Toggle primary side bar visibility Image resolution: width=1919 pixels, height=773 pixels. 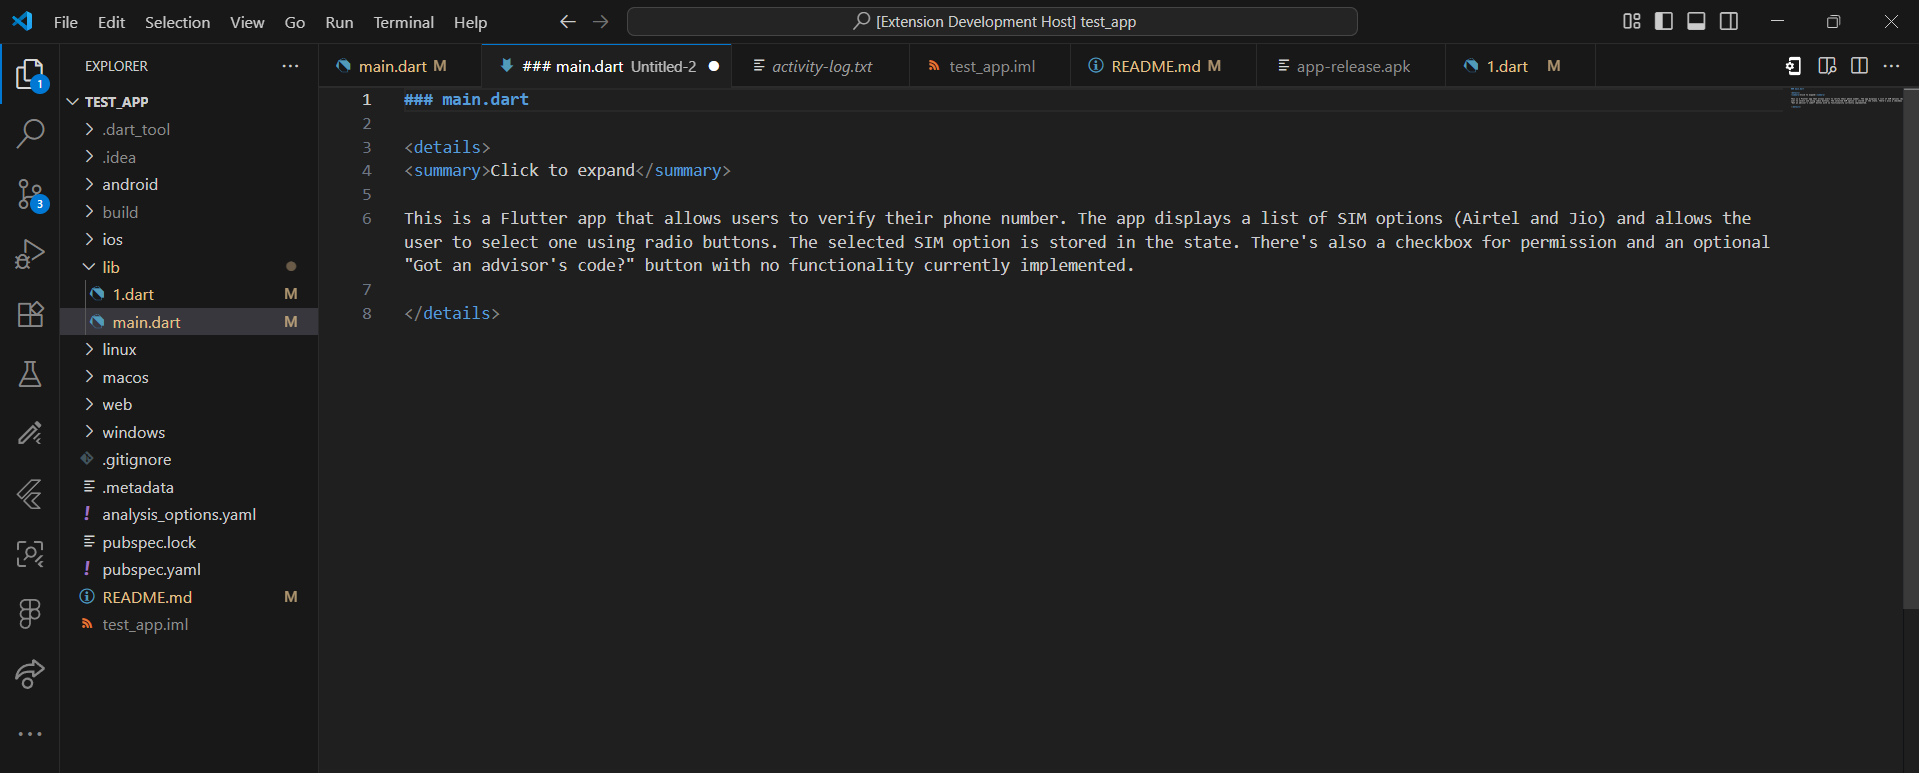point(1664,21)
